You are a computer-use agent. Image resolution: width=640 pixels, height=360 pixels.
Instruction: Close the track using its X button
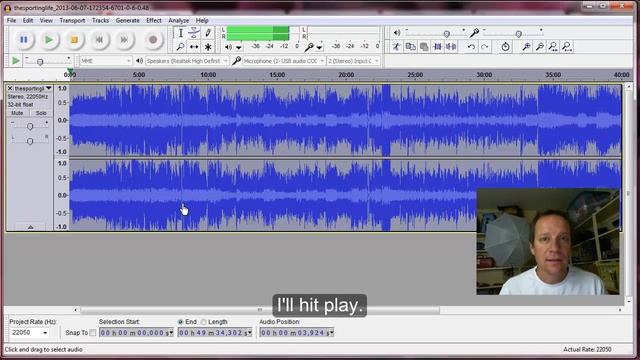pyautogui.click(x=10, y=88)
